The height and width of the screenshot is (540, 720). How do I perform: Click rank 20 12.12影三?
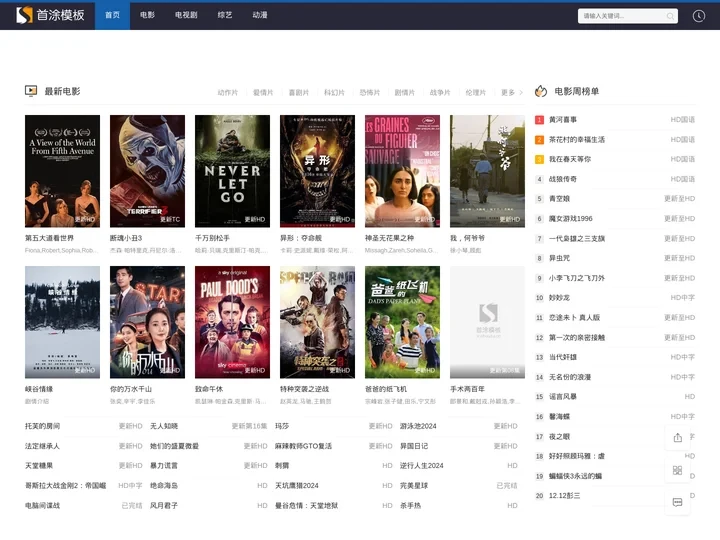point(564,496)
